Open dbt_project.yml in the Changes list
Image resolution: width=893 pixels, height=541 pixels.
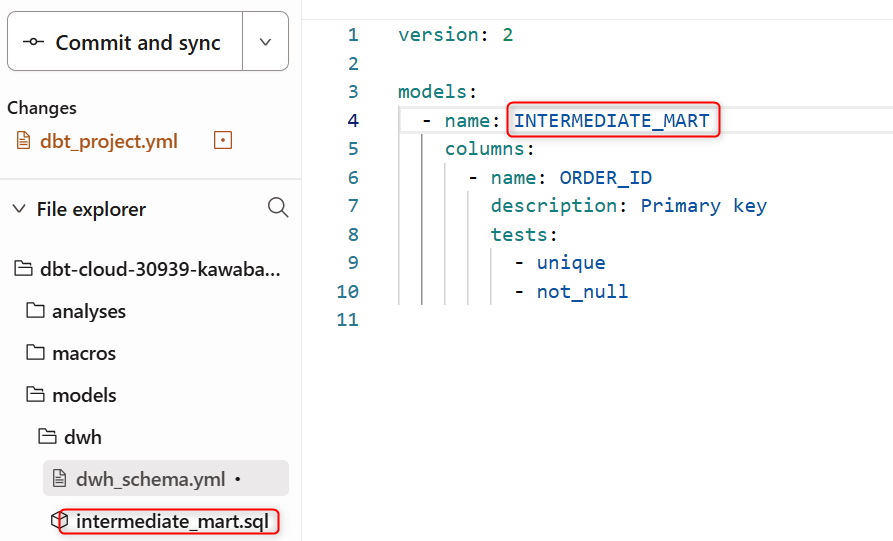109,141
